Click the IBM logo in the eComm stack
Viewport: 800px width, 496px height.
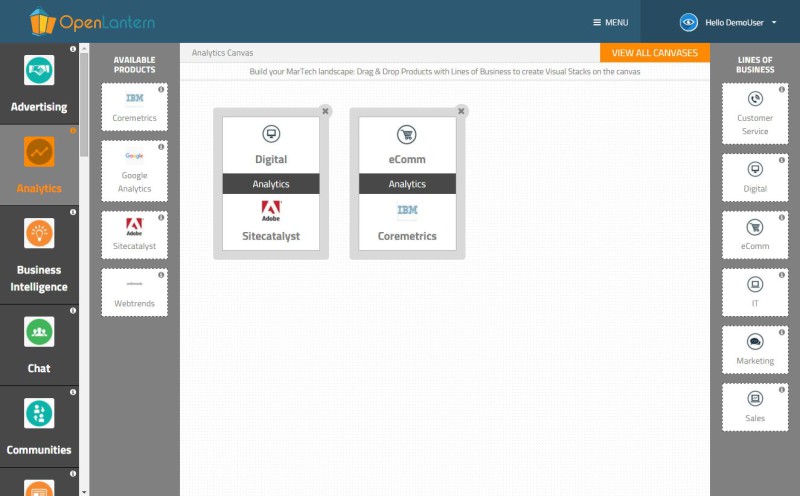(407, 210)
